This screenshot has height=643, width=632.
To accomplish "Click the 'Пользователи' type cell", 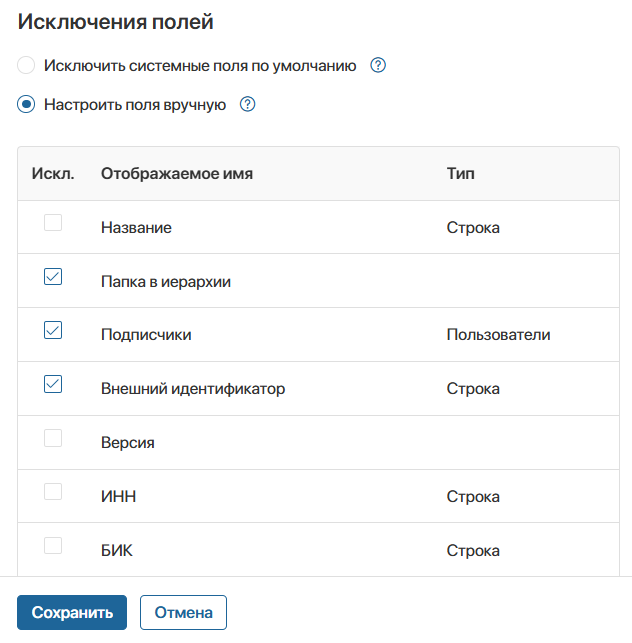I will (x=498, y=335).
